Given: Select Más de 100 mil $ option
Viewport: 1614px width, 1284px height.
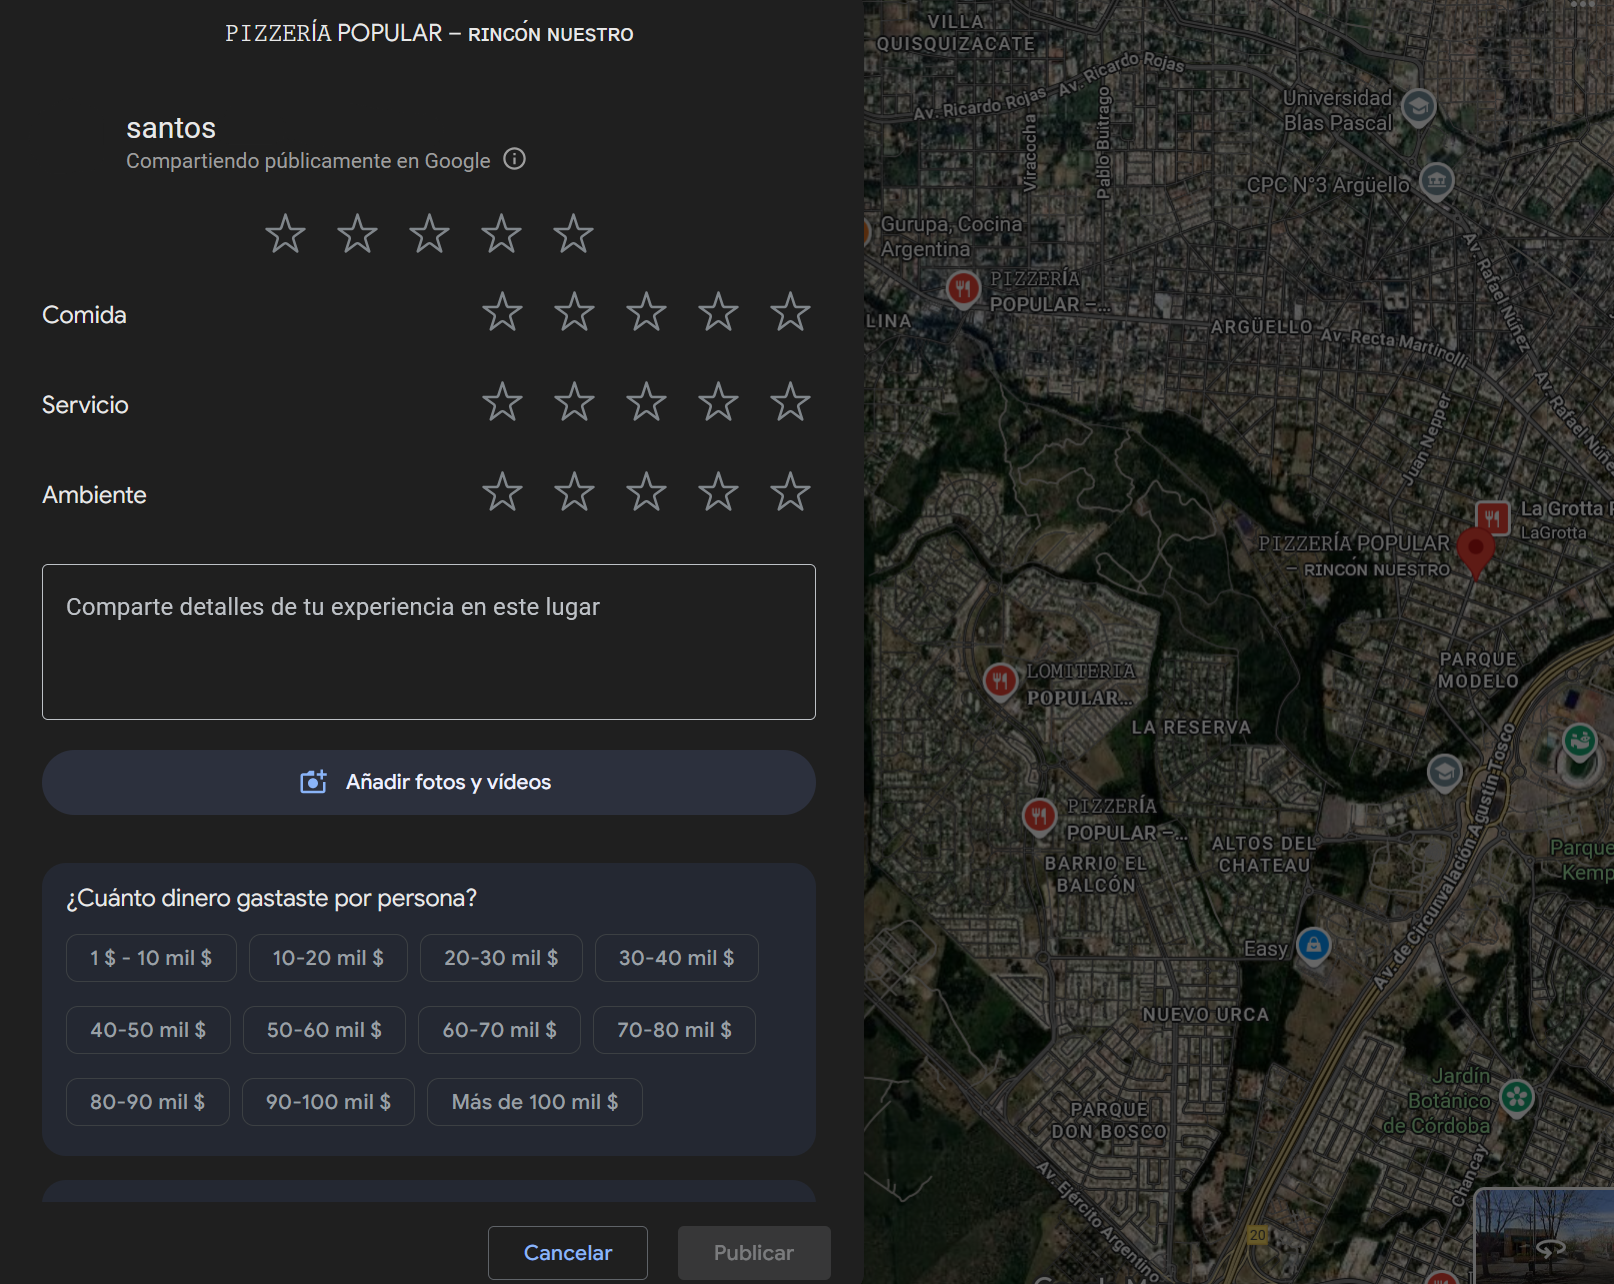Looking at the screenshot, I should pyautogui.click(x=534, y=1102).
